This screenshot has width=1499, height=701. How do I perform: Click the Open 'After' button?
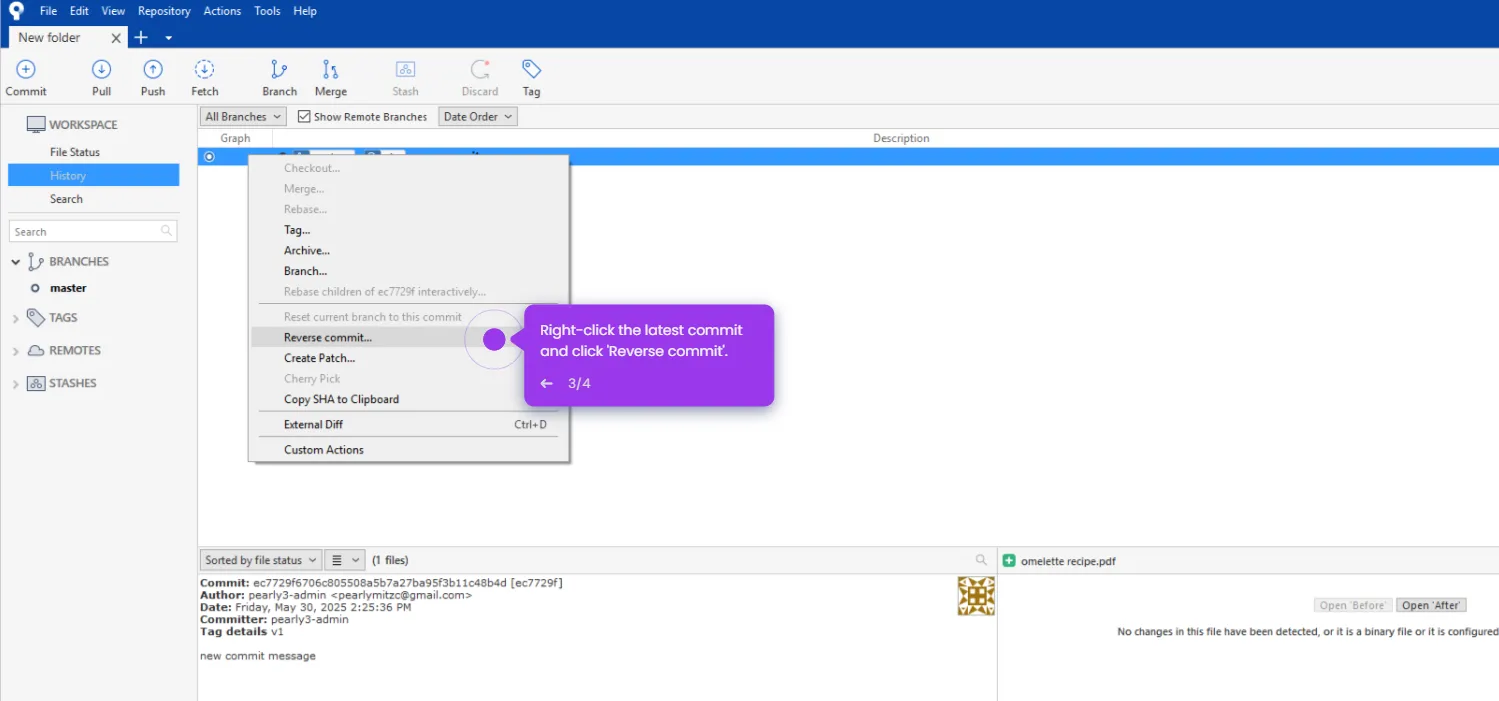coord(1430,605)
